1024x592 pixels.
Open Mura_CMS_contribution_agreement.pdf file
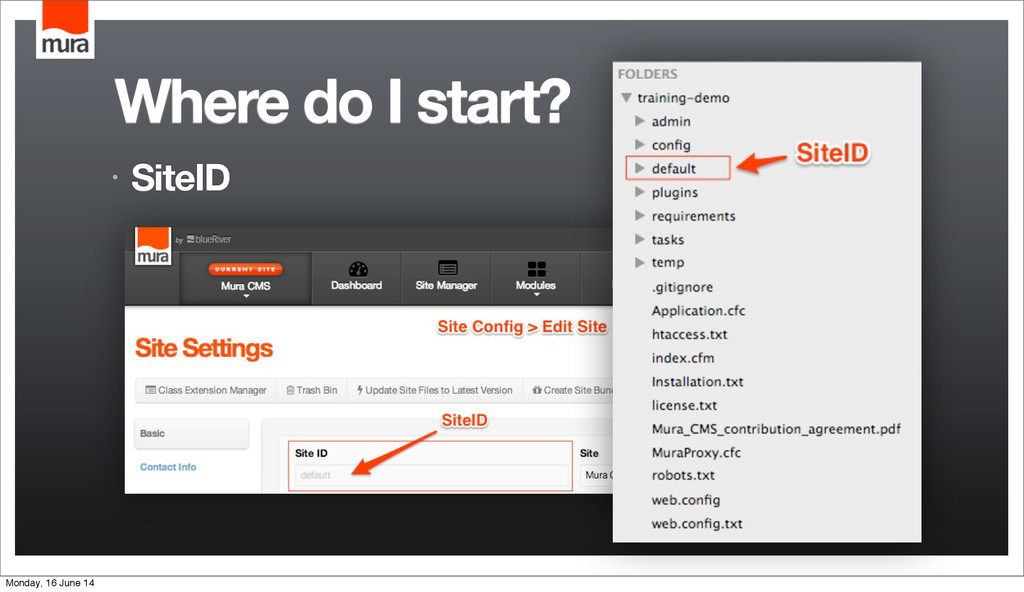pyautogui.click(x=776, y=429)
